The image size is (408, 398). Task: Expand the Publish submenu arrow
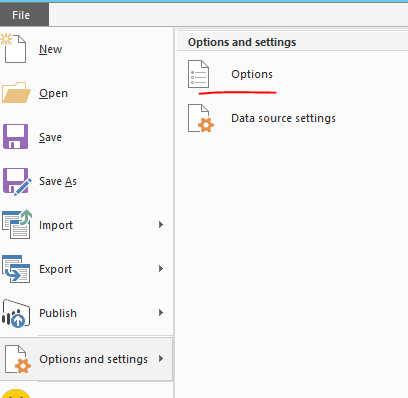[161, 313]
